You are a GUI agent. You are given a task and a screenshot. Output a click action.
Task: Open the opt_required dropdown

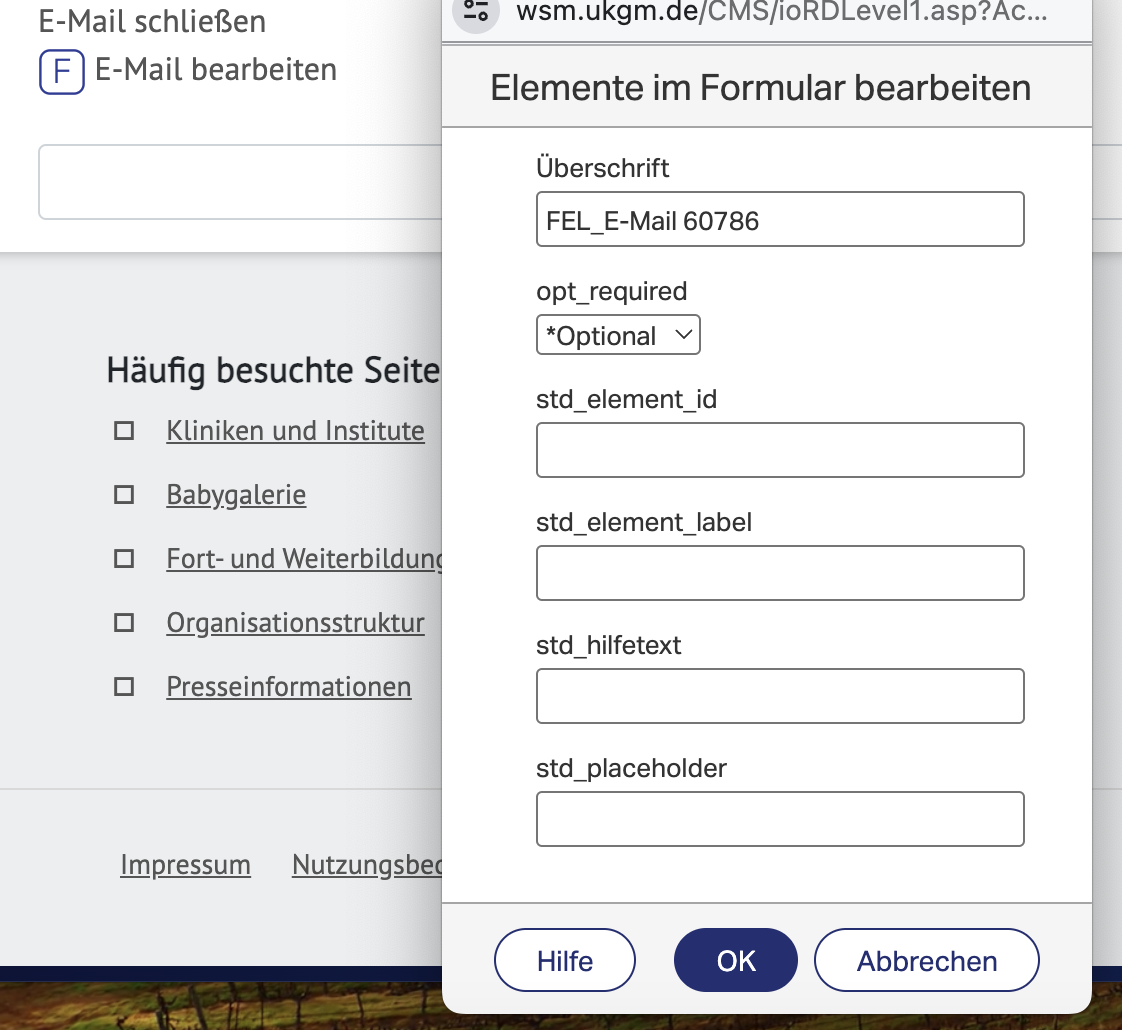(x=618, y=335)
